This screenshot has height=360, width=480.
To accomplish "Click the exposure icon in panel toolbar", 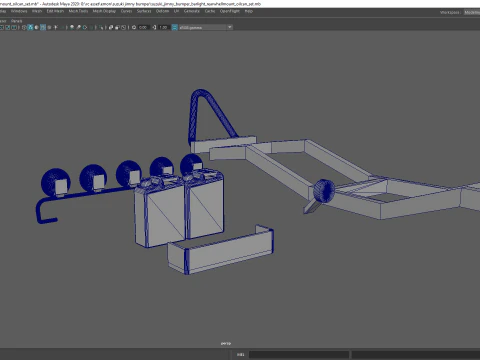I will click(x=134, y=27).
